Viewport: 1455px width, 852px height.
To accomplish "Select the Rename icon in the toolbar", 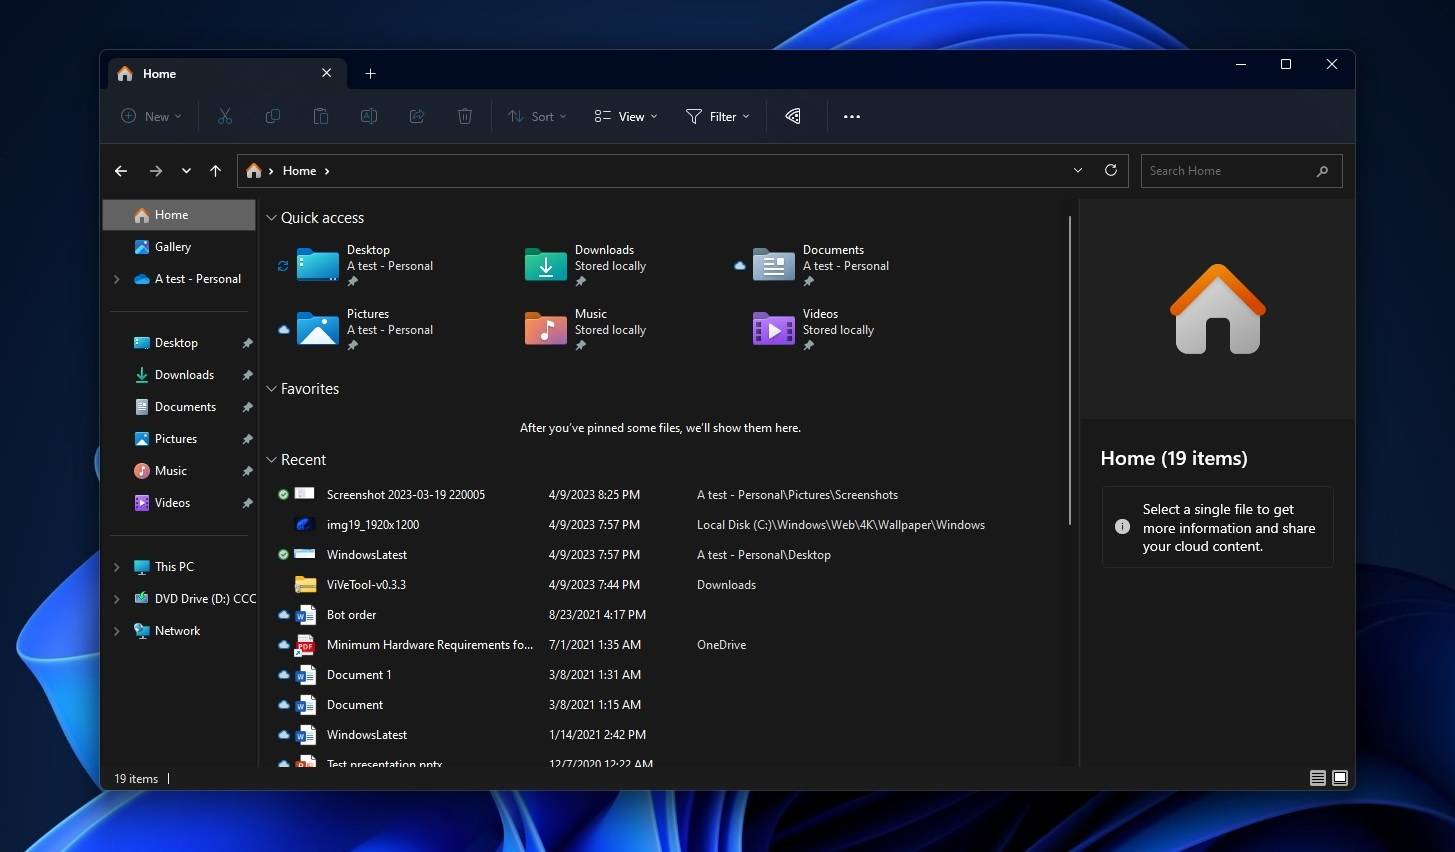I will [x=369, y=116].
